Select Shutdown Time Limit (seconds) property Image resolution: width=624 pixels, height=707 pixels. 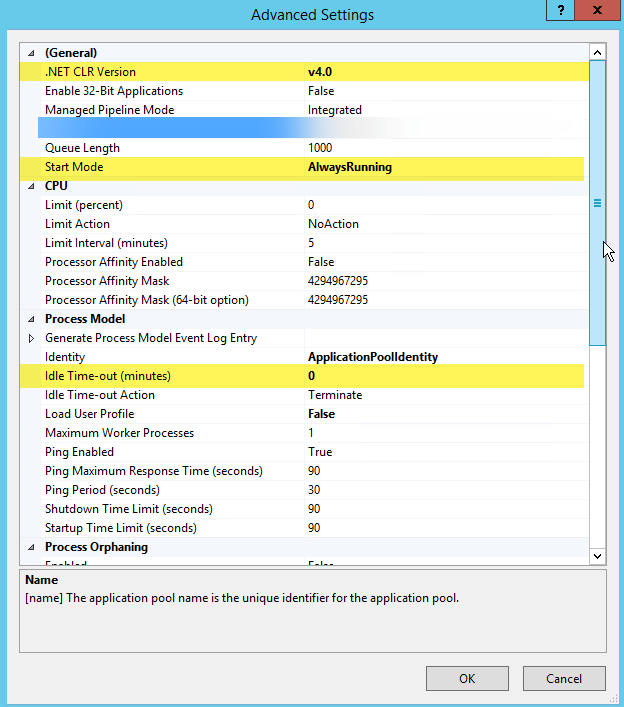pos(129,509)
